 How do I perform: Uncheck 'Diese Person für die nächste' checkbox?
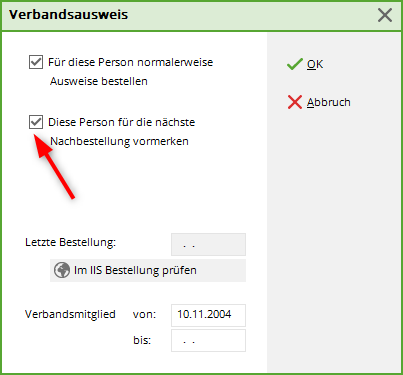[36, 122]
